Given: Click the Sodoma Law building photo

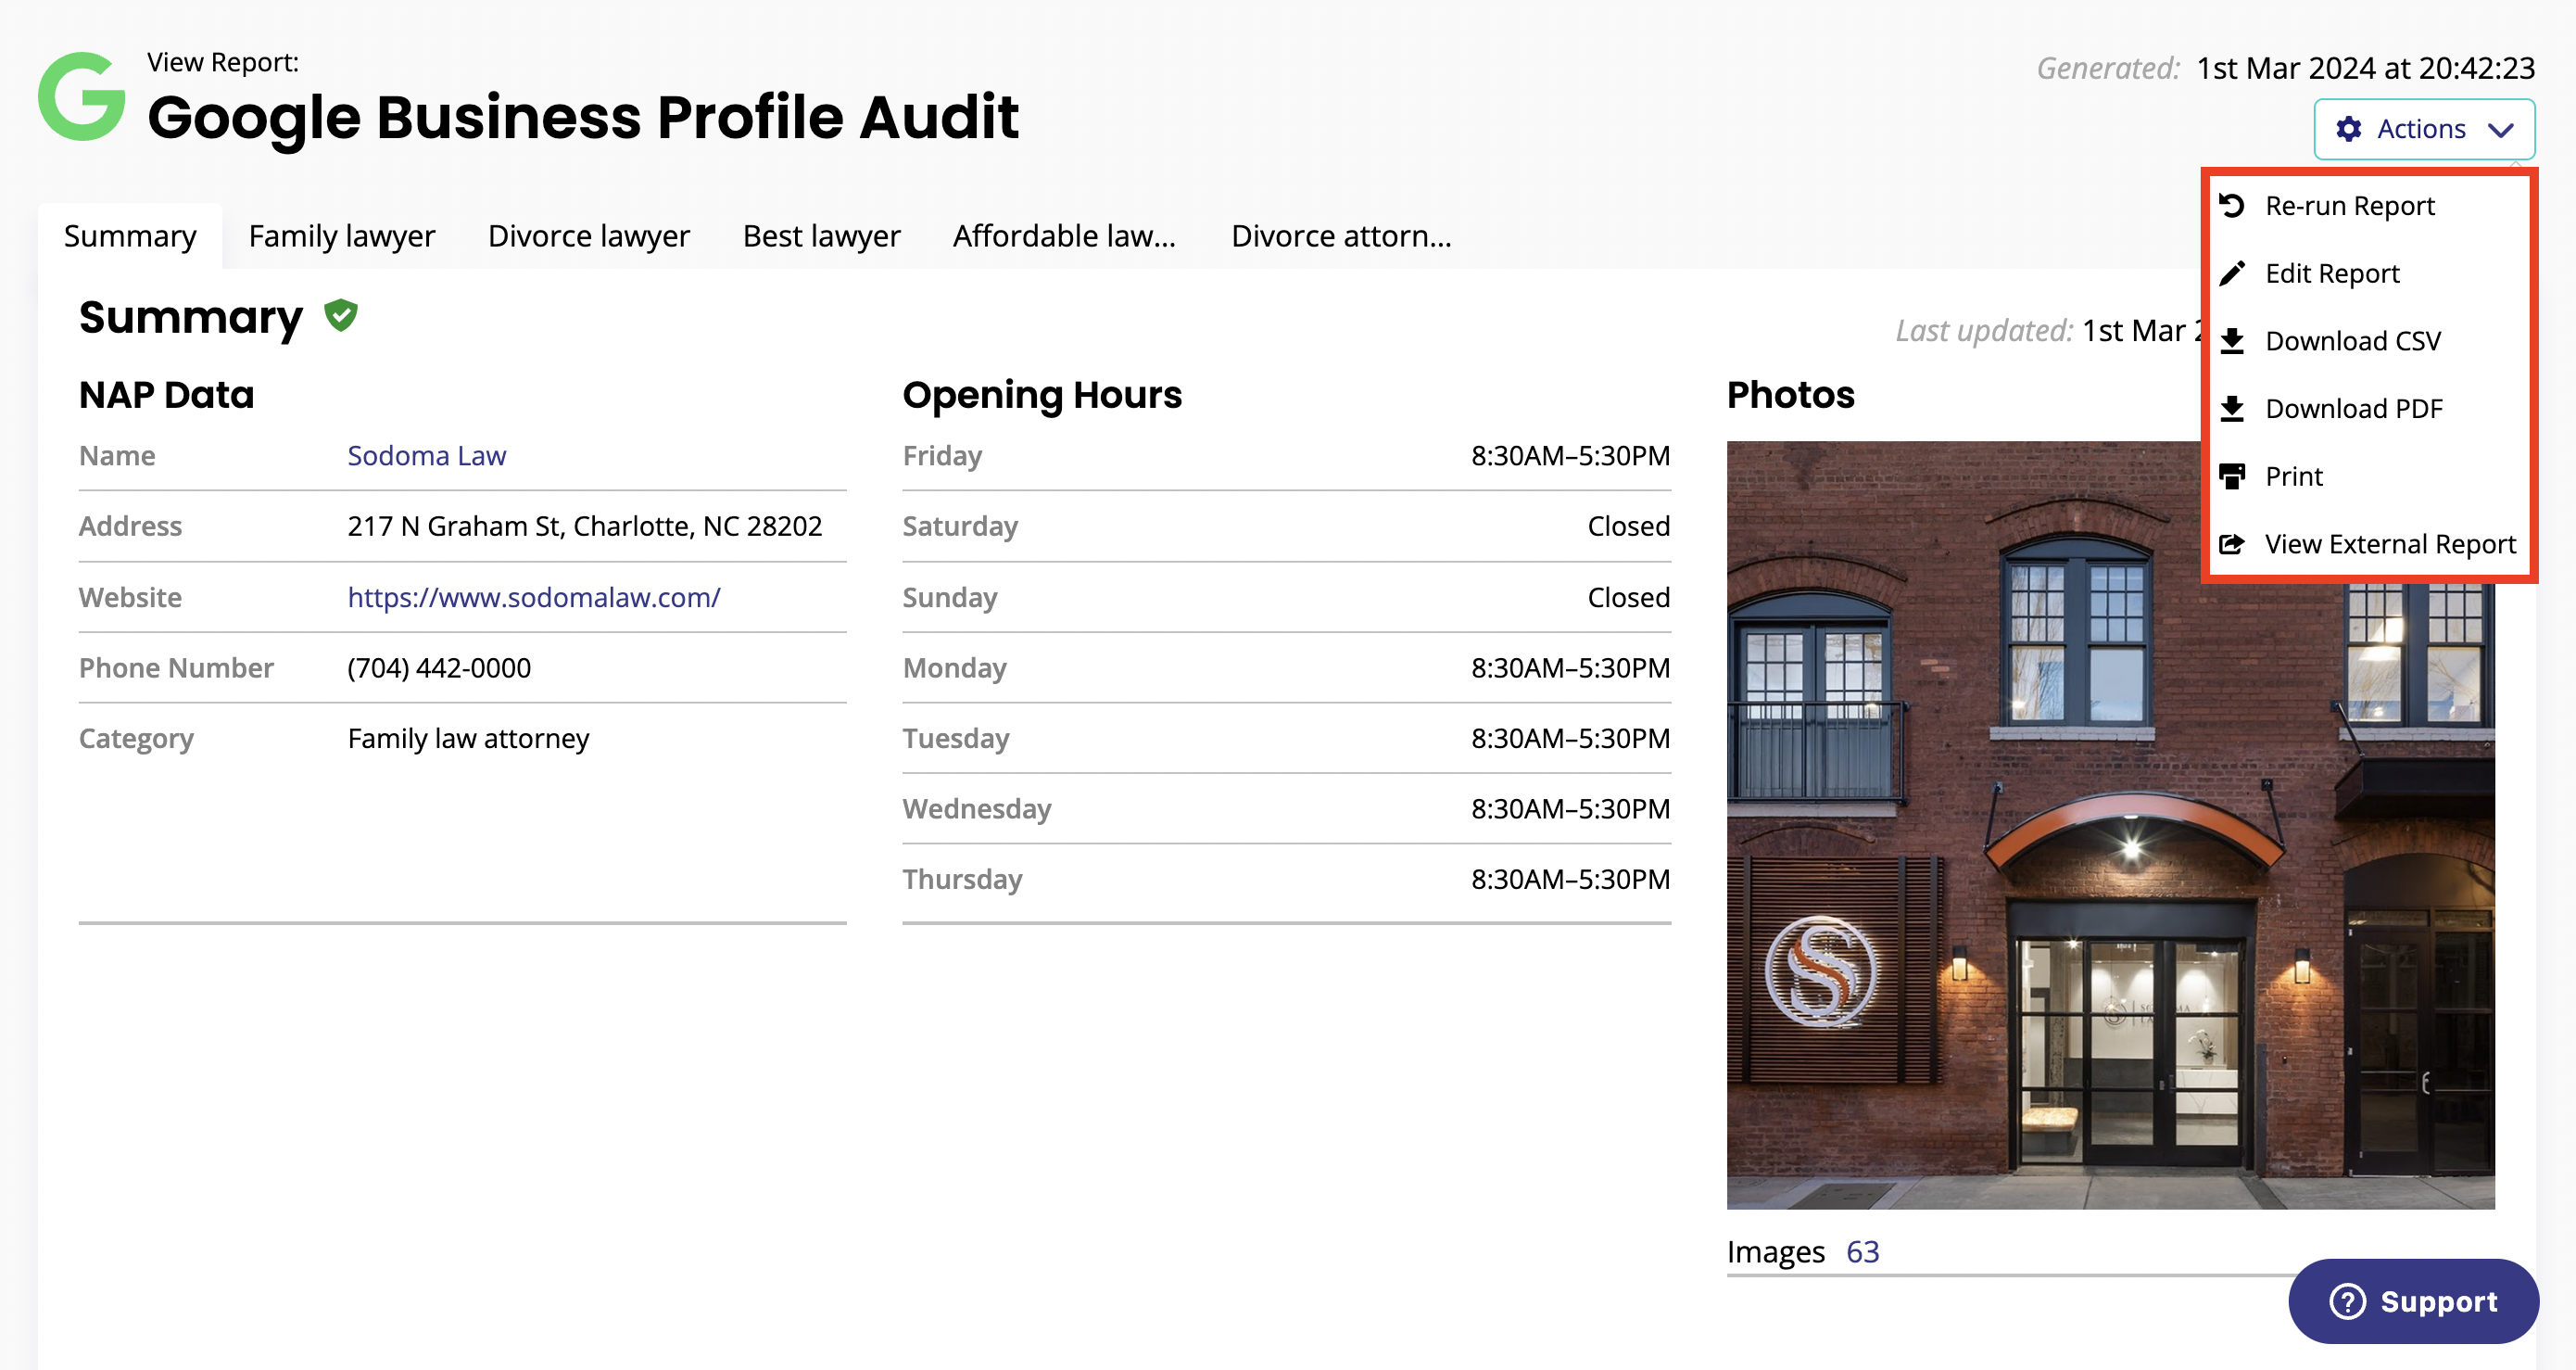Looking at the screenshot, I should [2110, 825].
